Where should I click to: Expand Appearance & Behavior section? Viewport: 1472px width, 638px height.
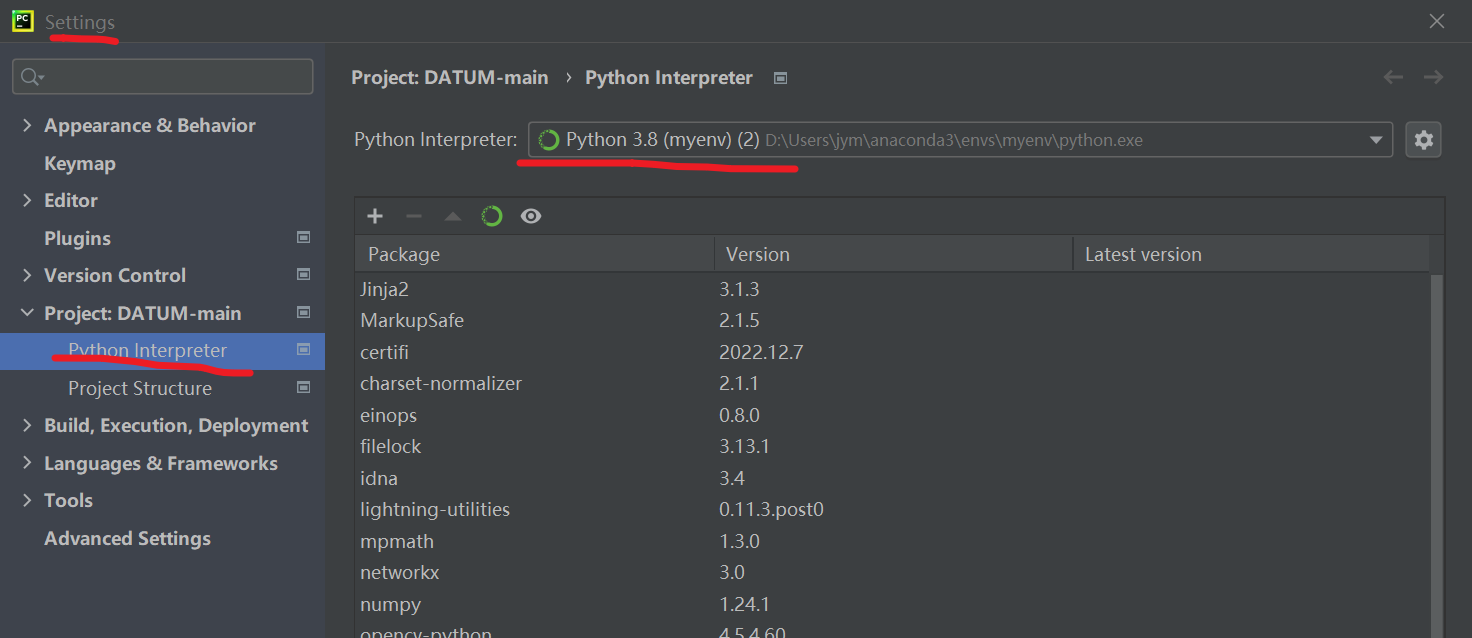click(x=27, y=125)
